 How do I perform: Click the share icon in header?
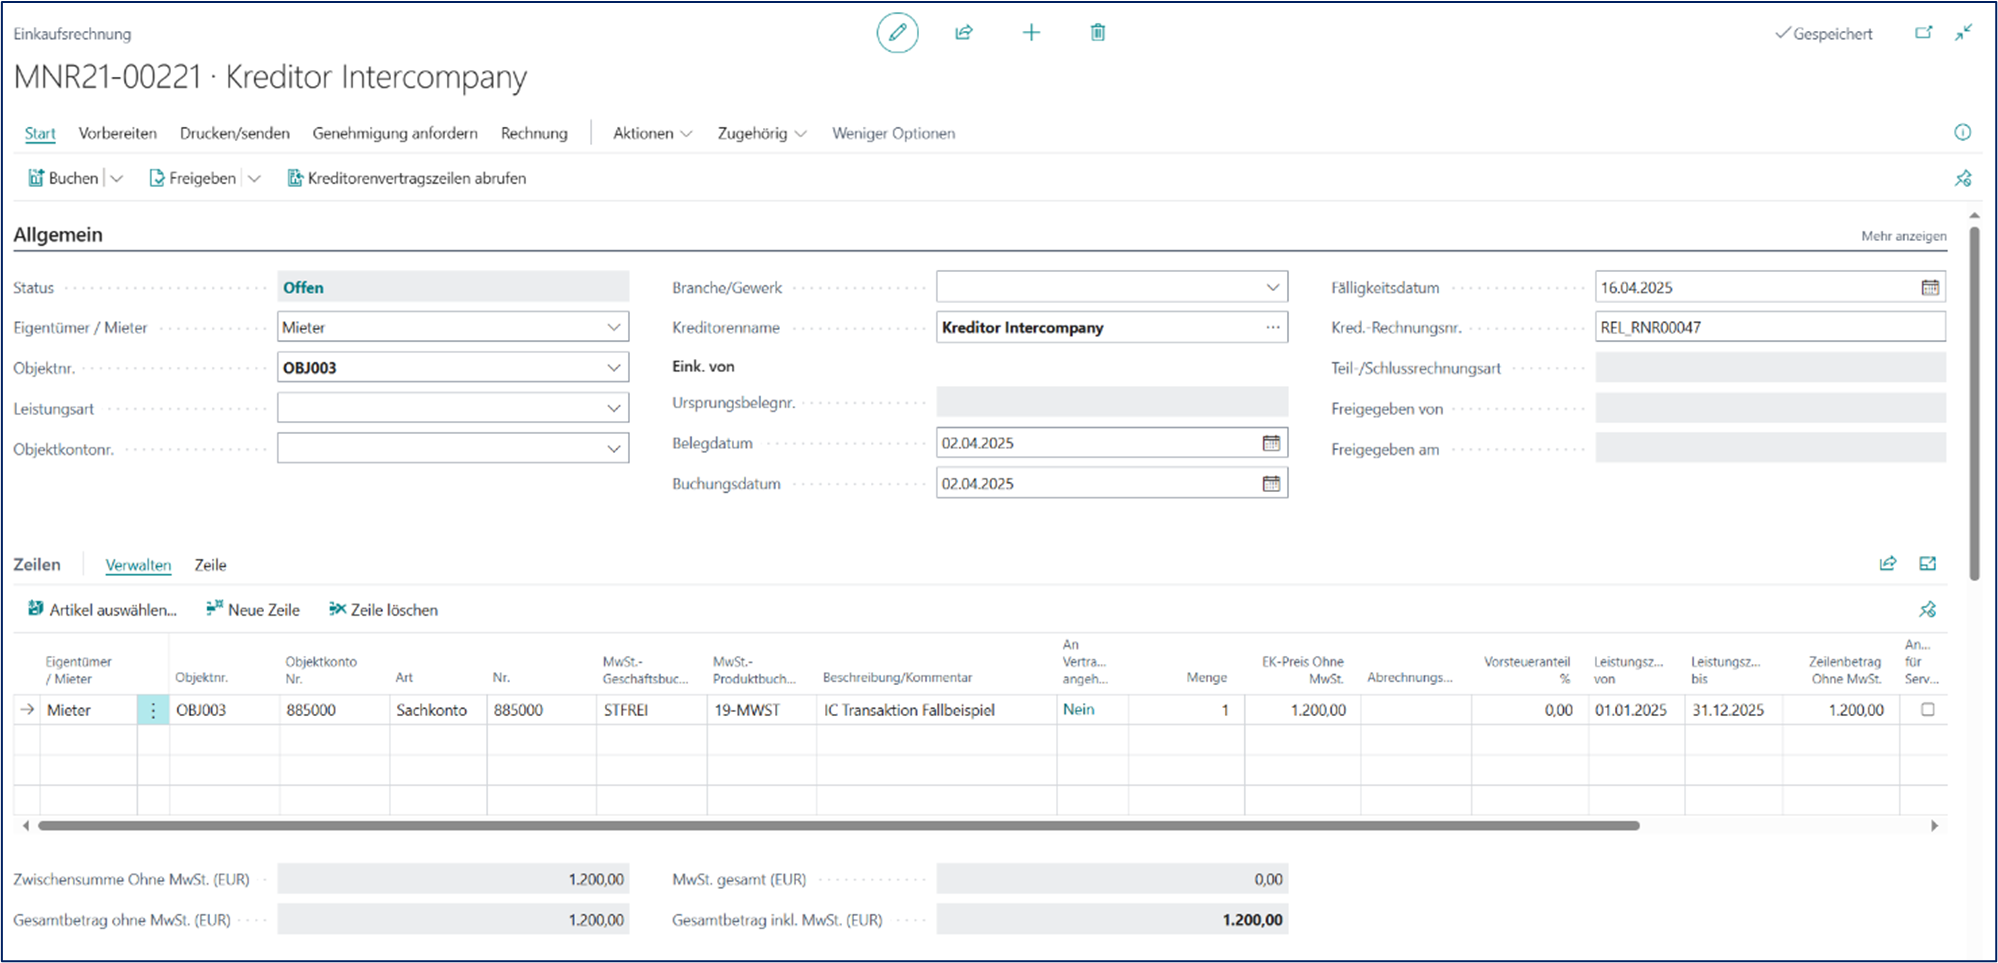coord(964,33)
